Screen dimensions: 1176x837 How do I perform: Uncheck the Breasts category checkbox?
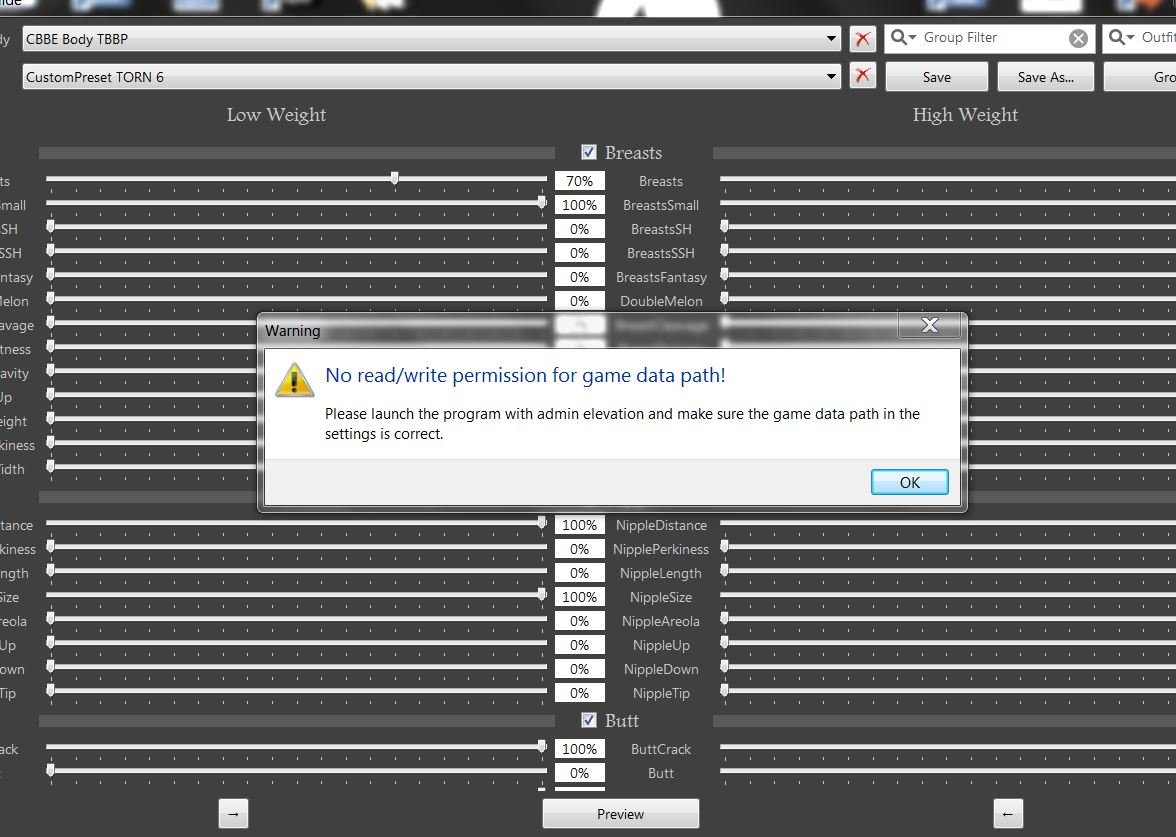tap(589, 152)
